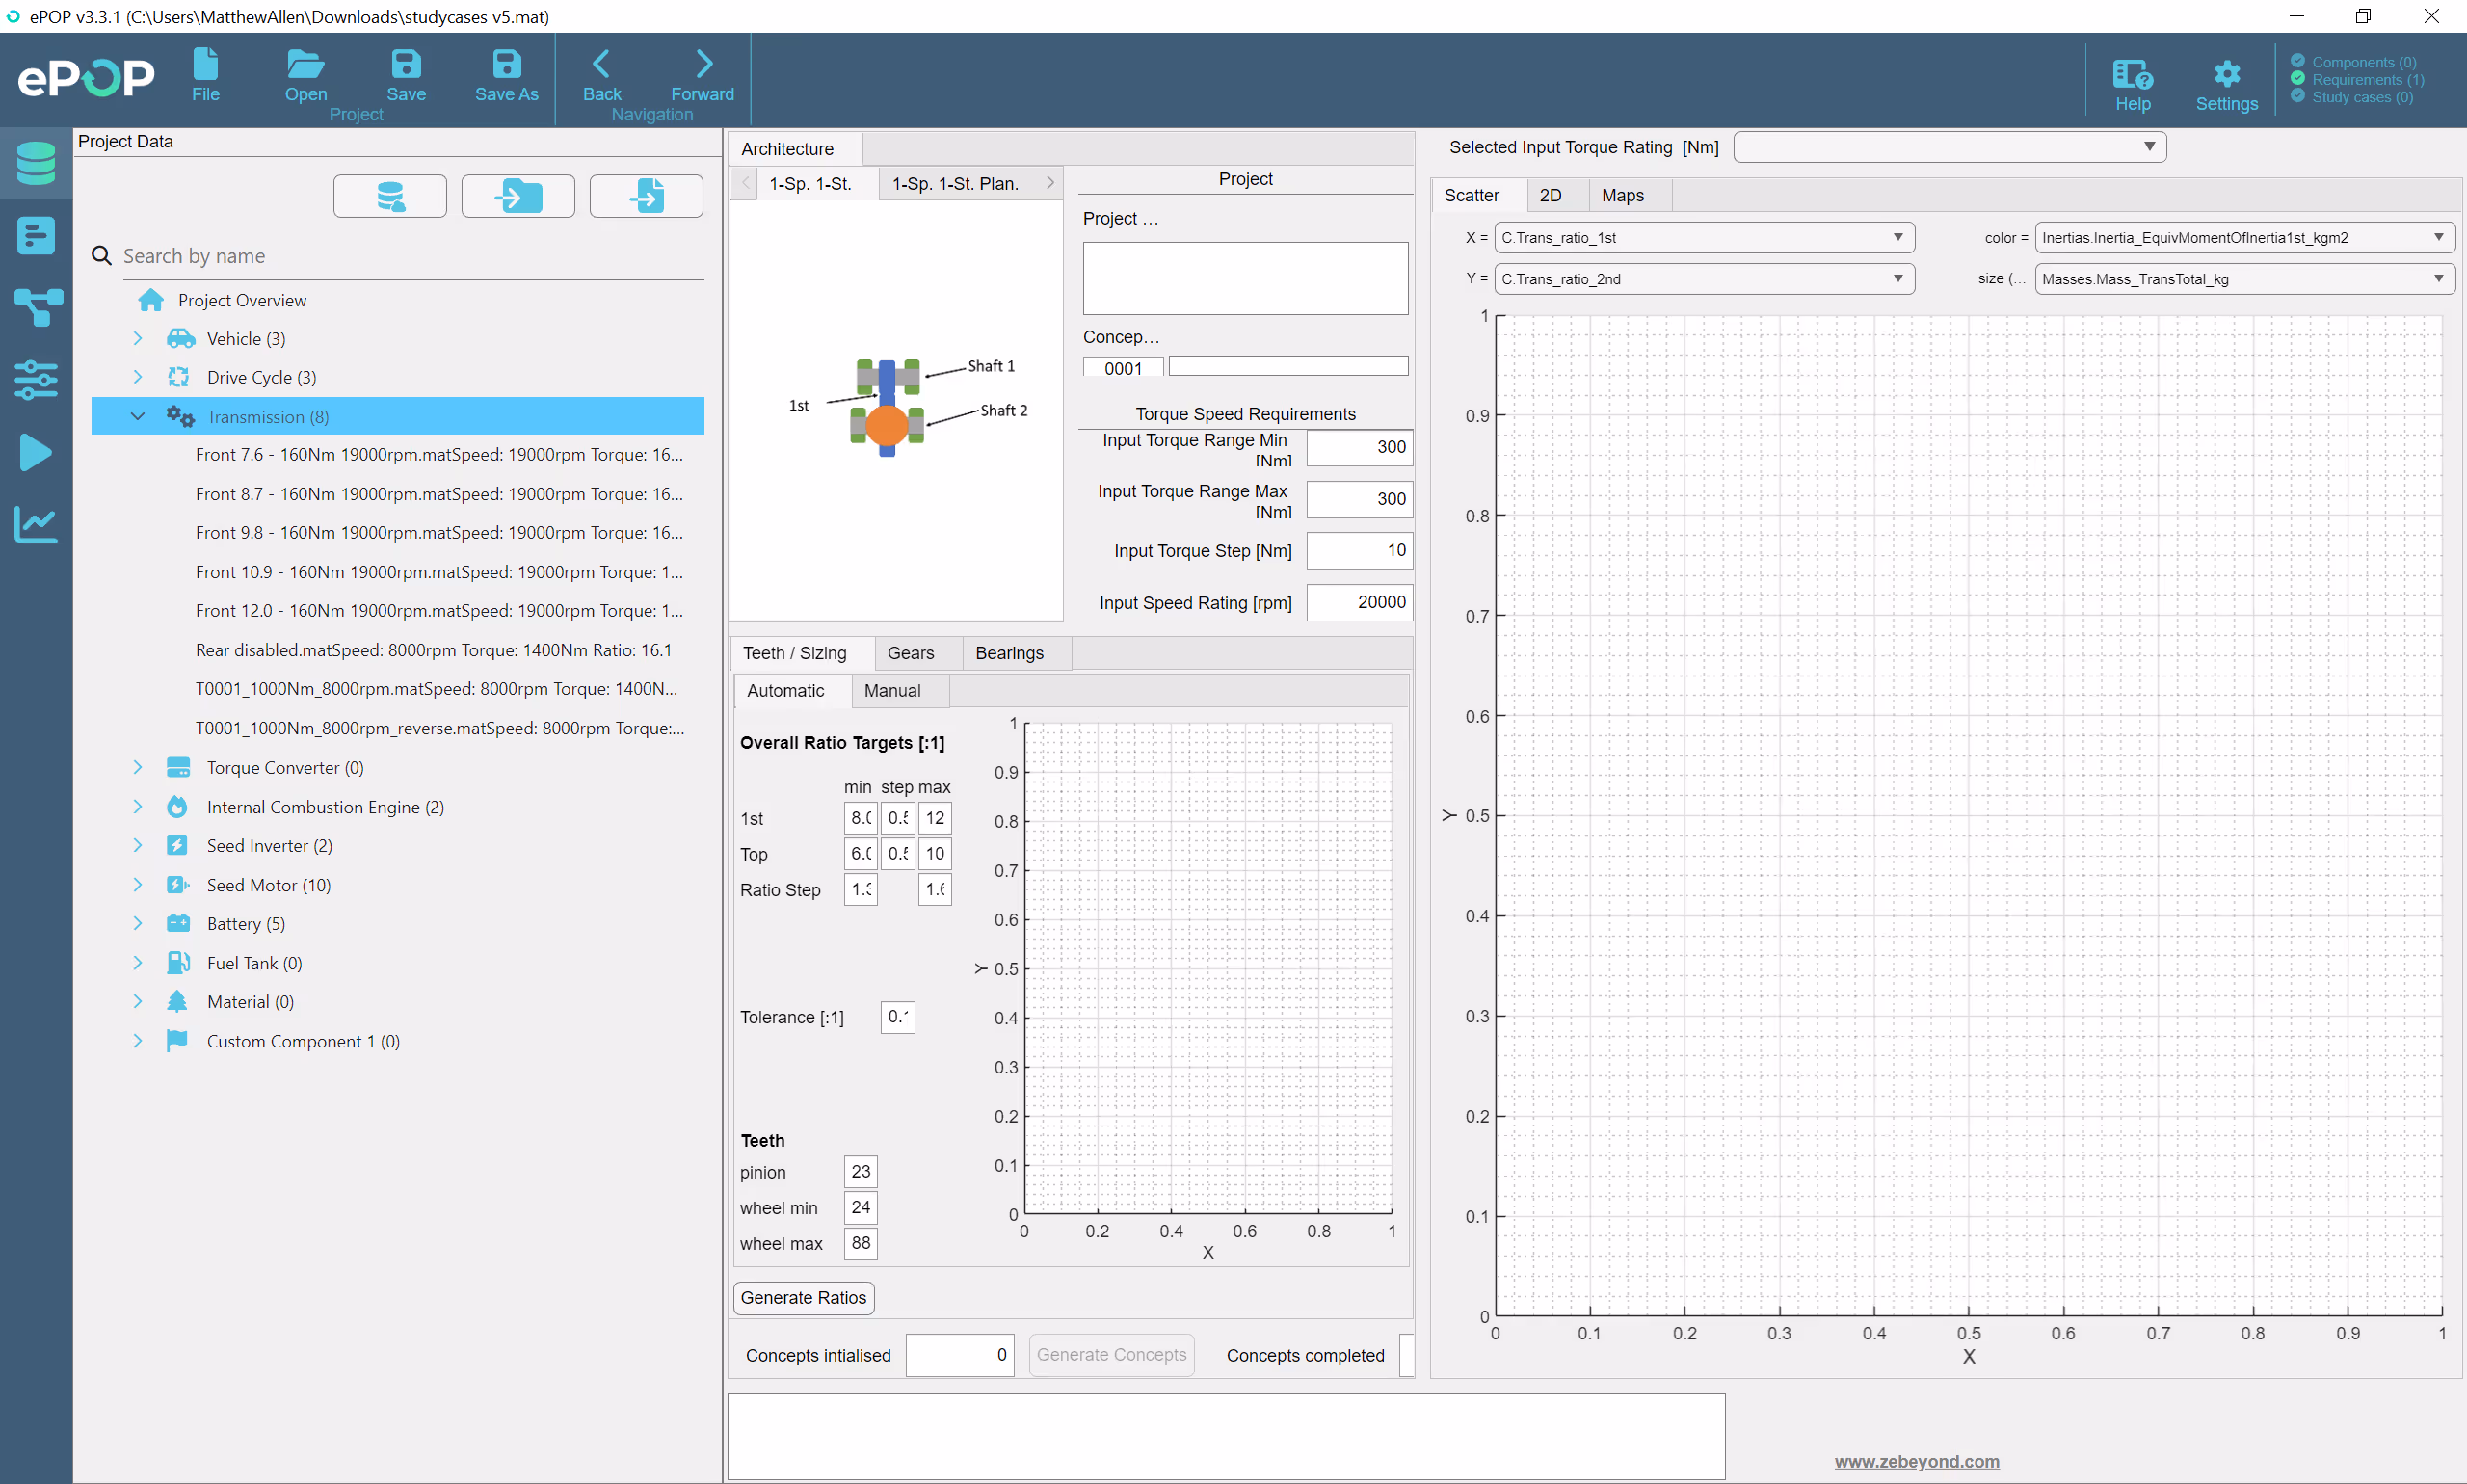Open the www.zebeyond.com link

pos(1915,1461)
